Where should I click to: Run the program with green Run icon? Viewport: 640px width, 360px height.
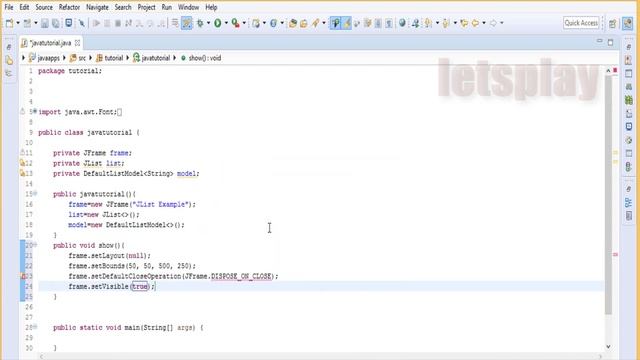(x=218, y=23)
